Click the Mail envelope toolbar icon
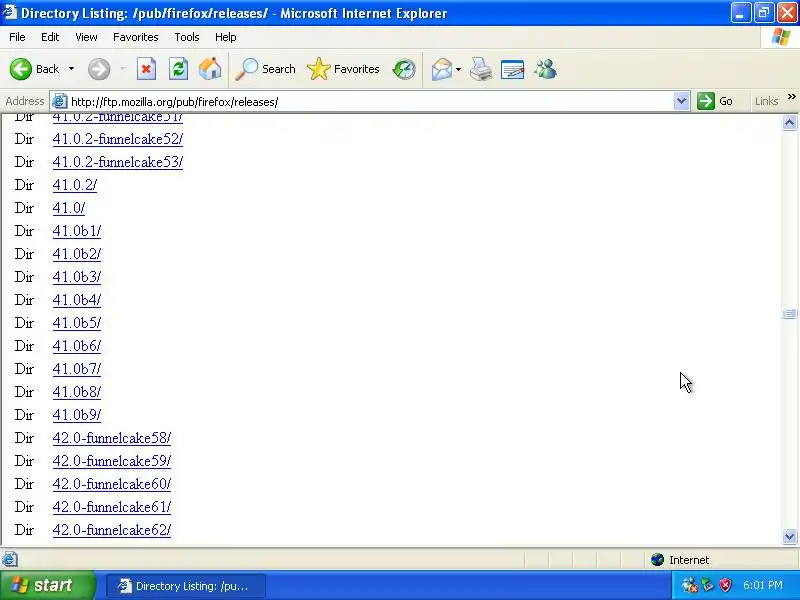800x600 pixels. point(442,69)
